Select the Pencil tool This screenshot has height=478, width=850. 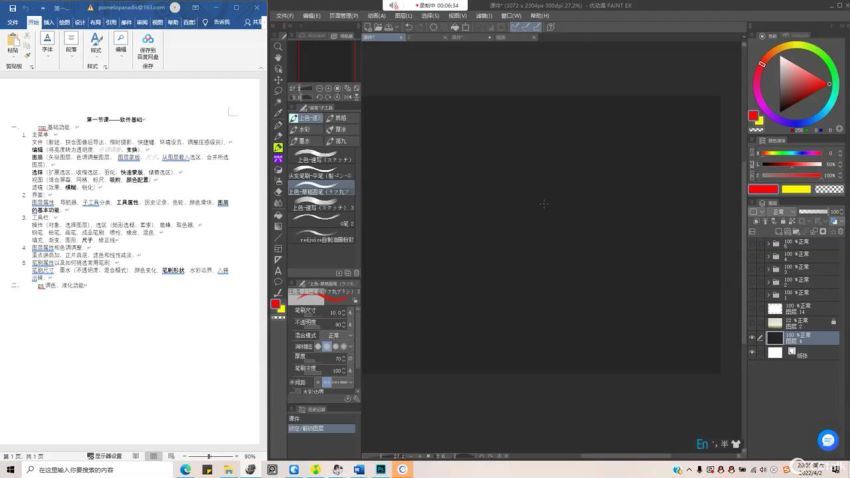click(278, 136)
